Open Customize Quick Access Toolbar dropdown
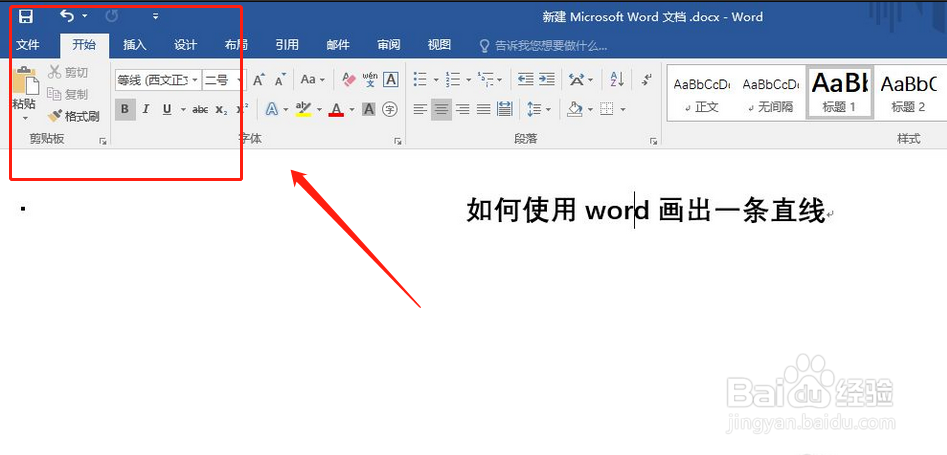 click(x=155, y=16)
